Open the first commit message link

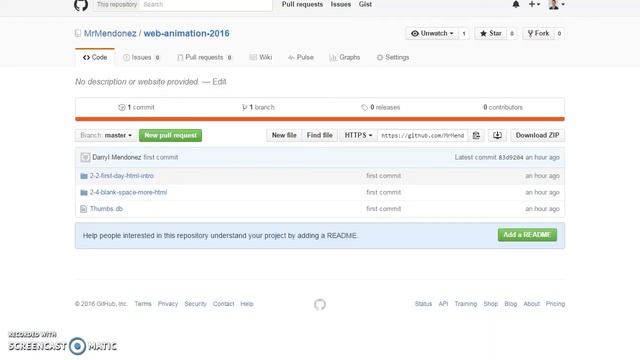[160, 158]
